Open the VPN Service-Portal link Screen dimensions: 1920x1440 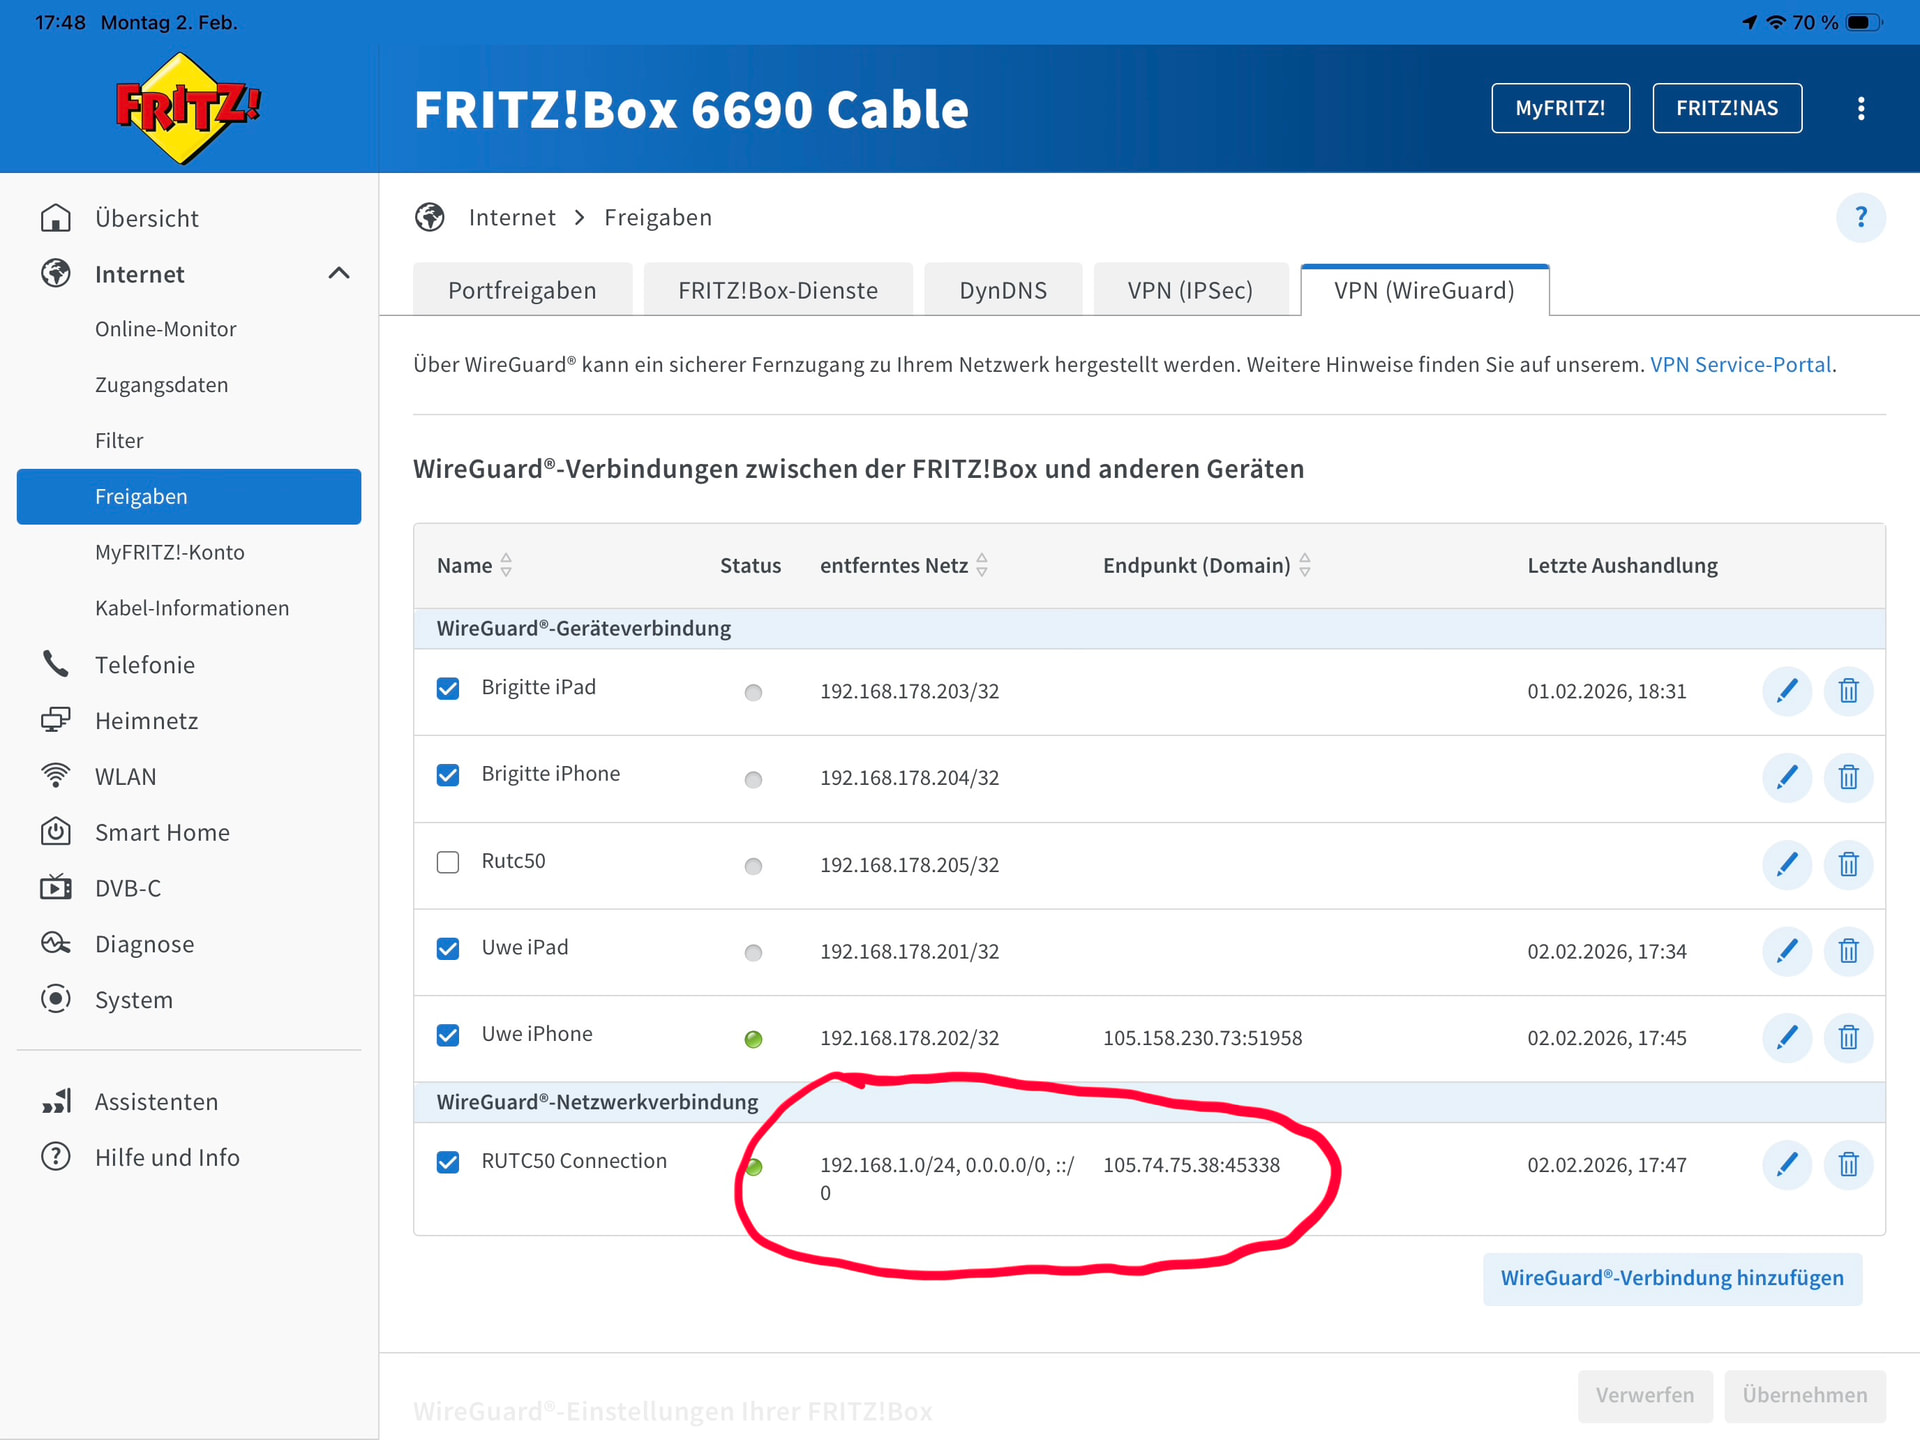pos(1740,364)
